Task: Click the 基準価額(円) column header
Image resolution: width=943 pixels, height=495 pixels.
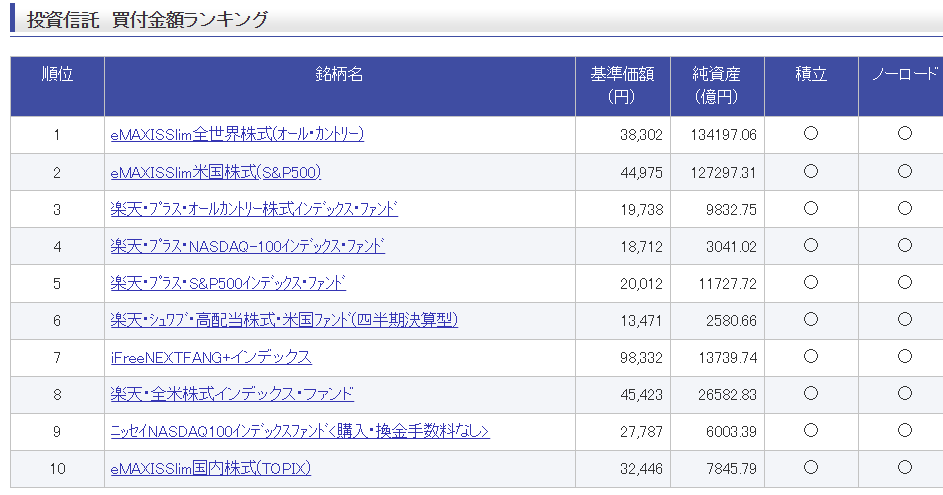Action: click(622, 86)
